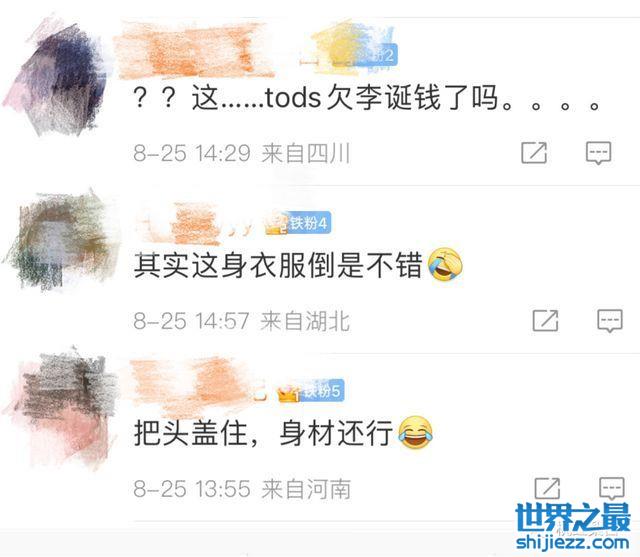Tap reply icon on Sichuan comment
This screenshot has height=557, width=640.
[x=598, y=153]
